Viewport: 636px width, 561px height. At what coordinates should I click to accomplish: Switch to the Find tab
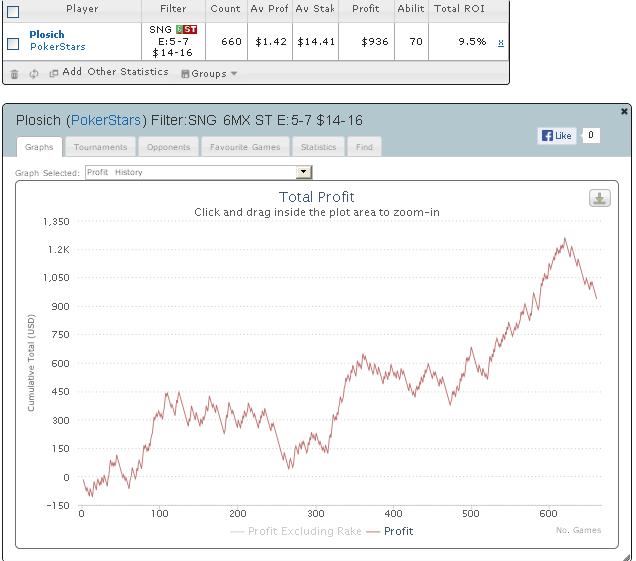[364, 147]
